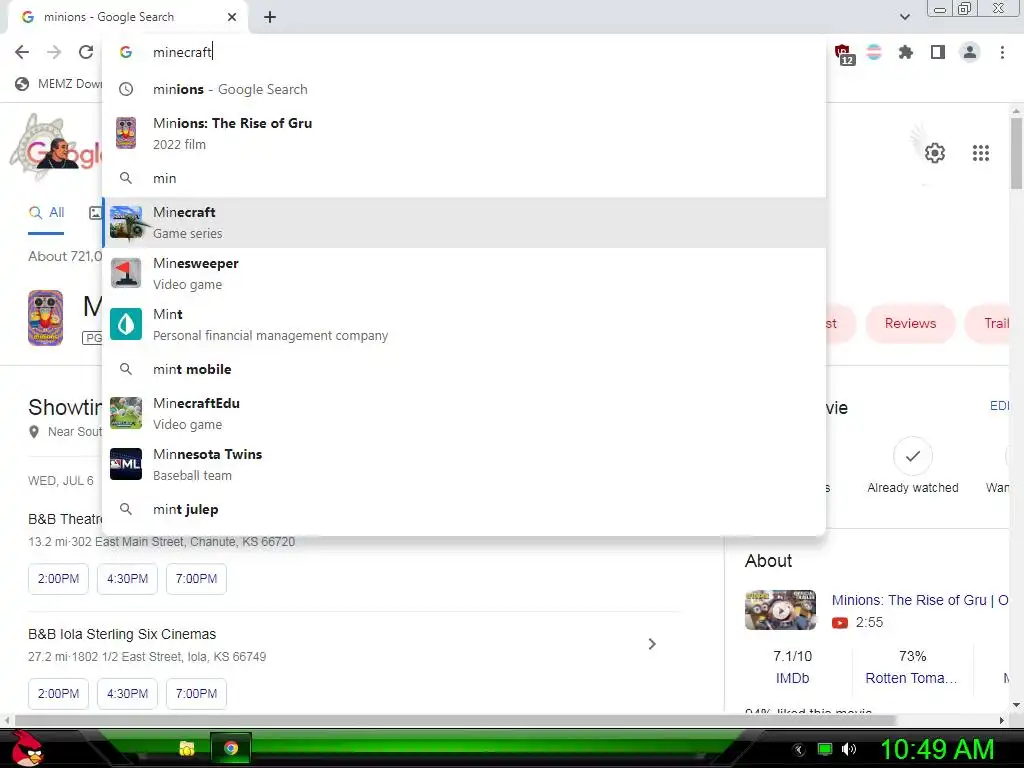Open the Chrome profile avatar
The height and width of the screenshot is (768, 1024).
970,52
